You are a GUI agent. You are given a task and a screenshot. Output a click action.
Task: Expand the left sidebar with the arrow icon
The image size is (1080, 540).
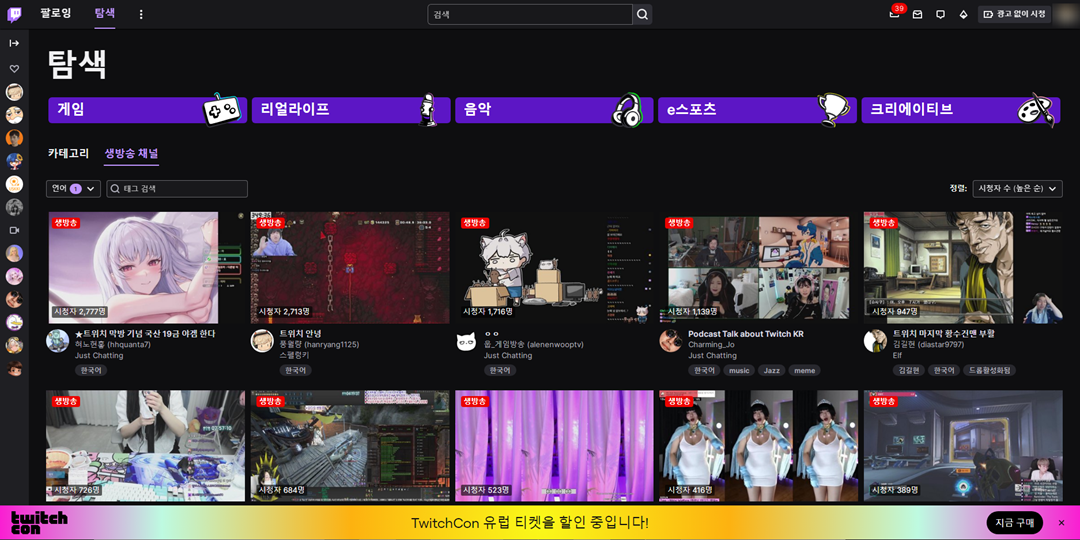tap(14, 43)
